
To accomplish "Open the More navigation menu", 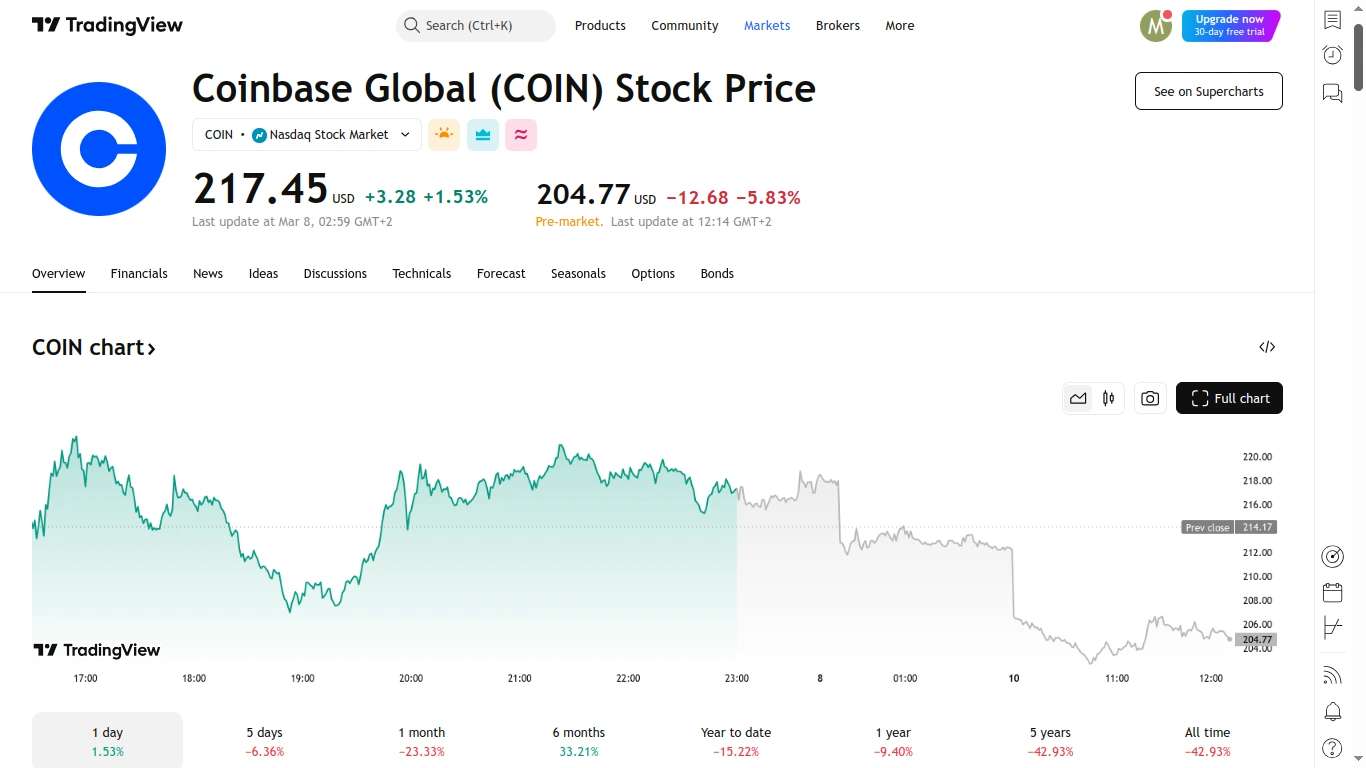I will coord(899,26).
